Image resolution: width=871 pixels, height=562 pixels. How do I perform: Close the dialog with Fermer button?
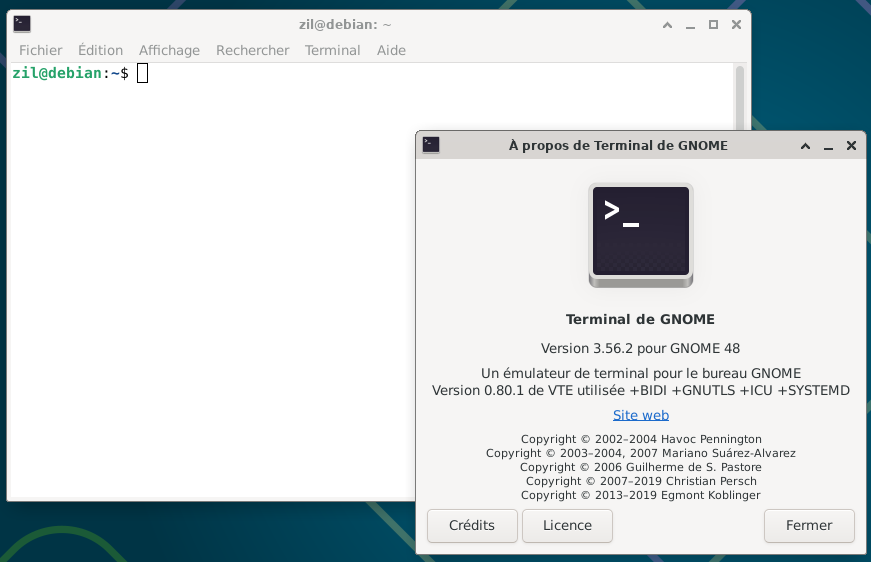(809, 525)
